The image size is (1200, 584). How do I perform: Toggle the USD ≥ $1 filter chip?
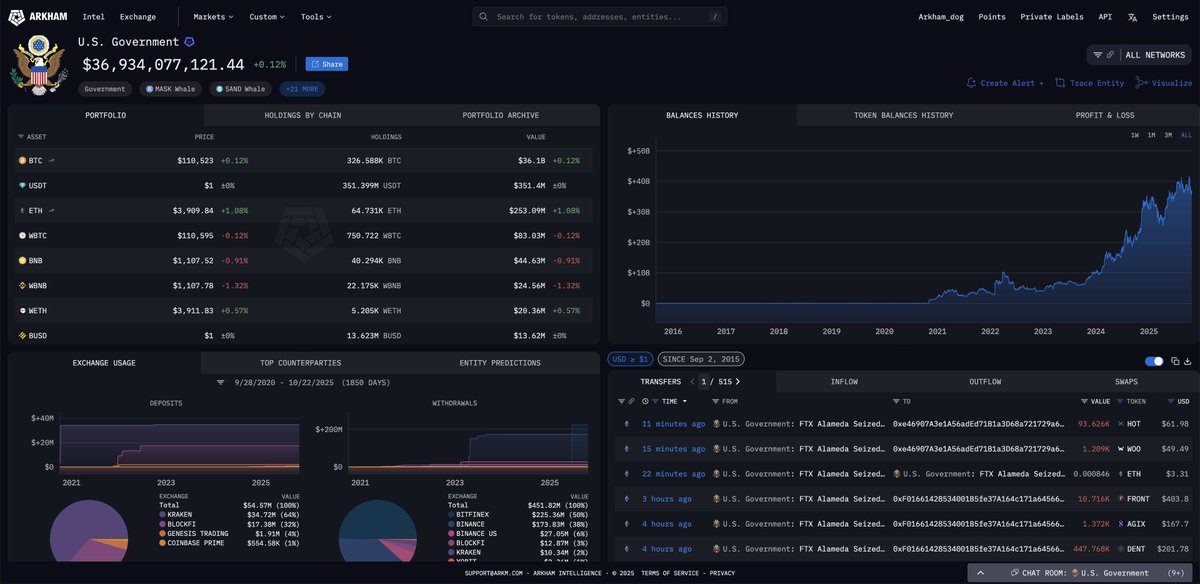[x=630, y=359]
